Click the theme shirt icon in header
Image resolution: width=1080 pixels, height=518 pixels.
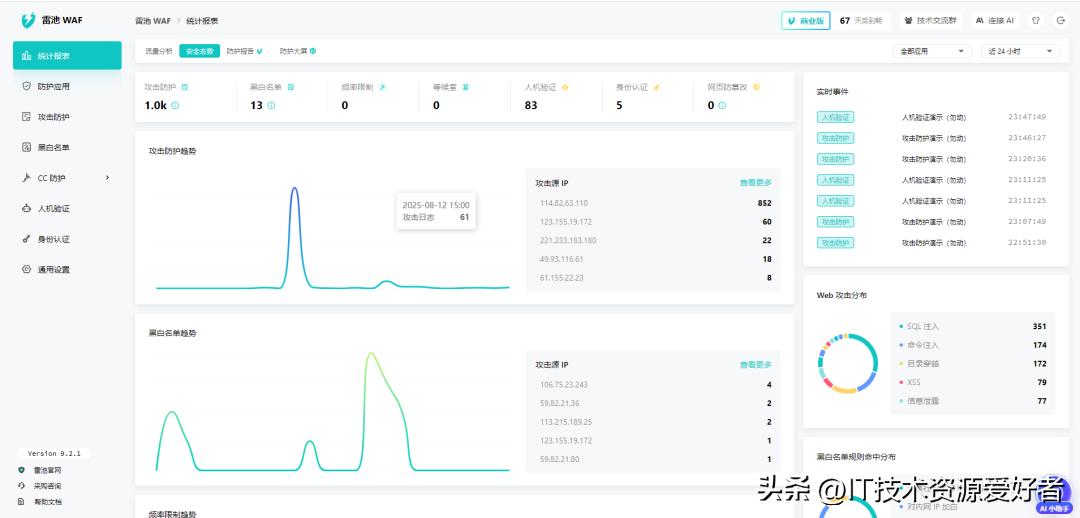pos(1036,20)
